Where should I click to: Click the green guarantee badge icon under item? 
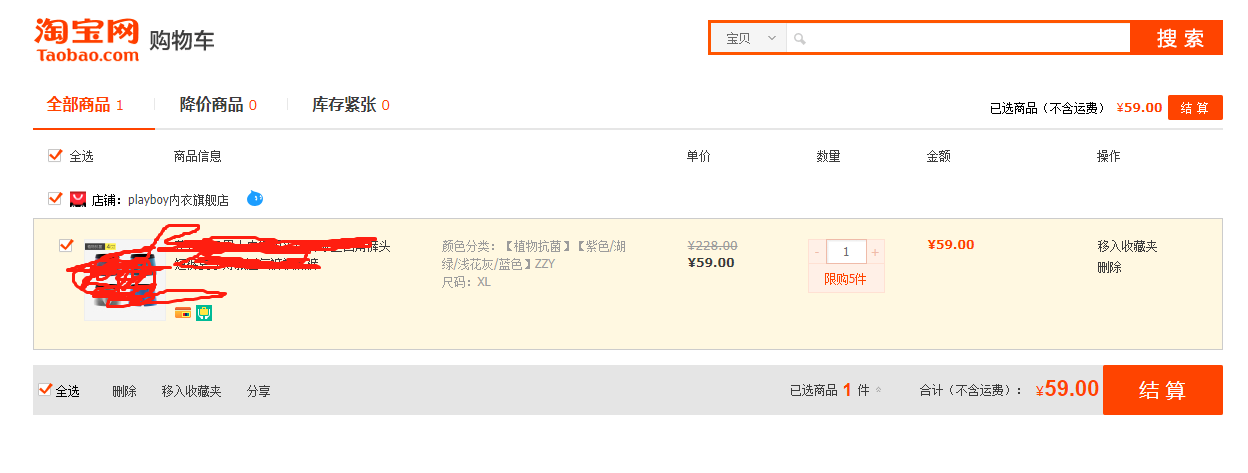coord(204,313)
